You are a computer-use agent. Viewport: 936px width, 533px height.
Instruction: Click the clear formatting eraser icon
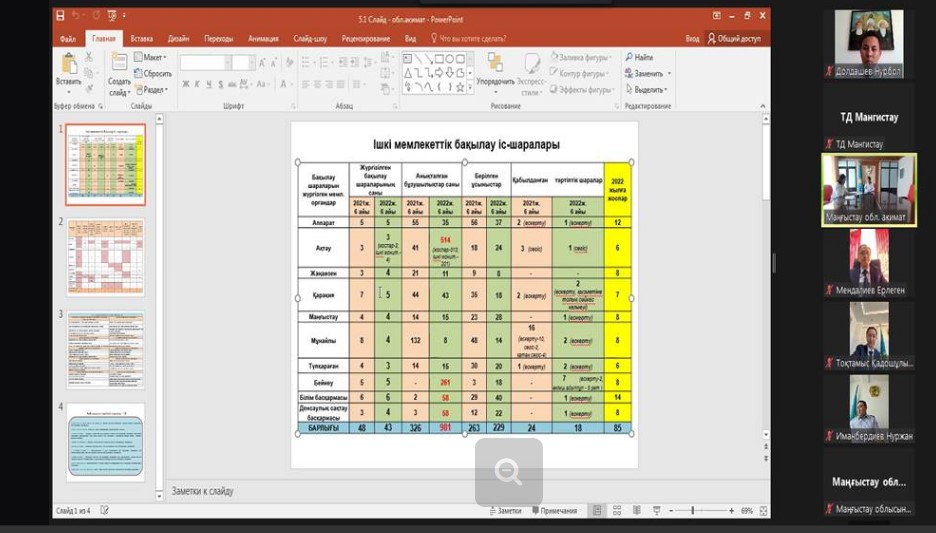pos(290,63)
